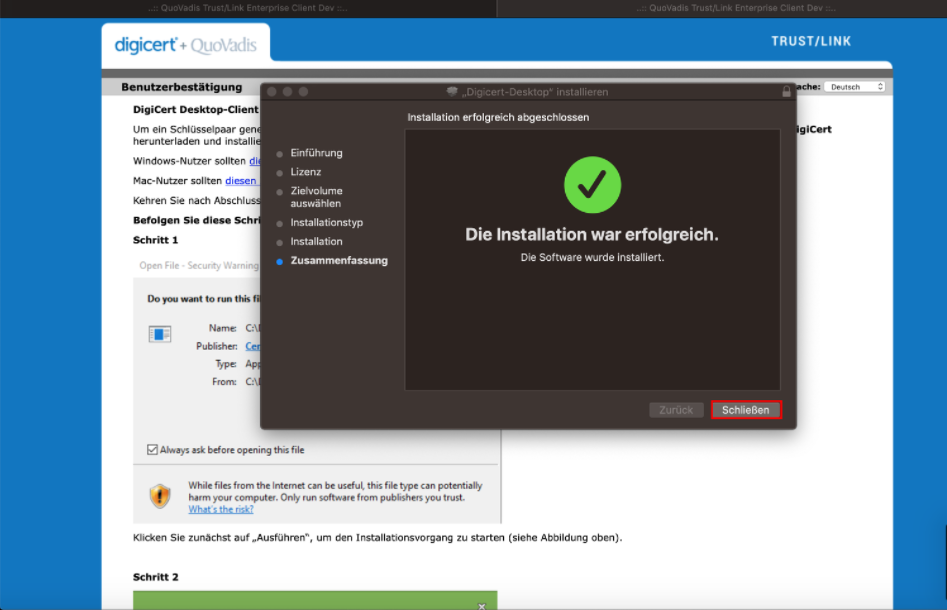Viewport: 947px width, 610px height.
Task: Select the Installationstyp step in the sidebar
Action: tap(327, 222)
